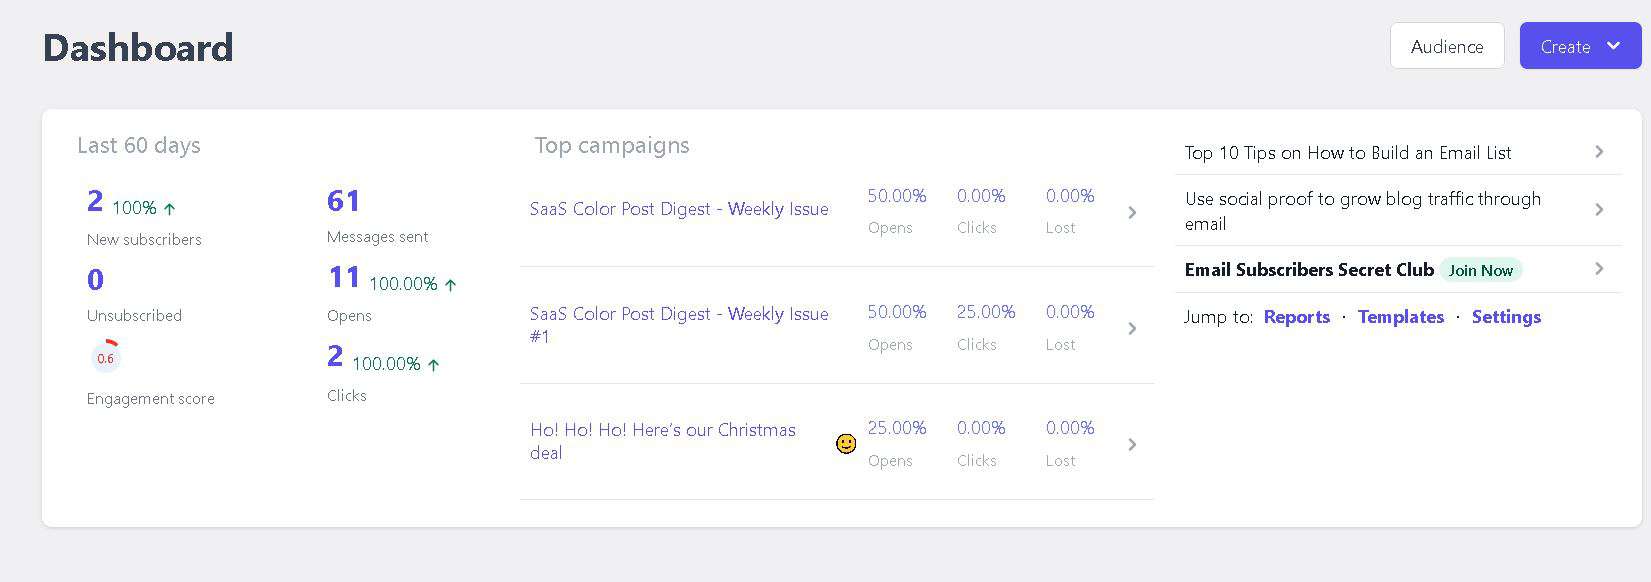The height and width of the screenshot is (582, 1651).
Task: Click the smiley emoji beside Christmas deal
Action: (846, 443)
